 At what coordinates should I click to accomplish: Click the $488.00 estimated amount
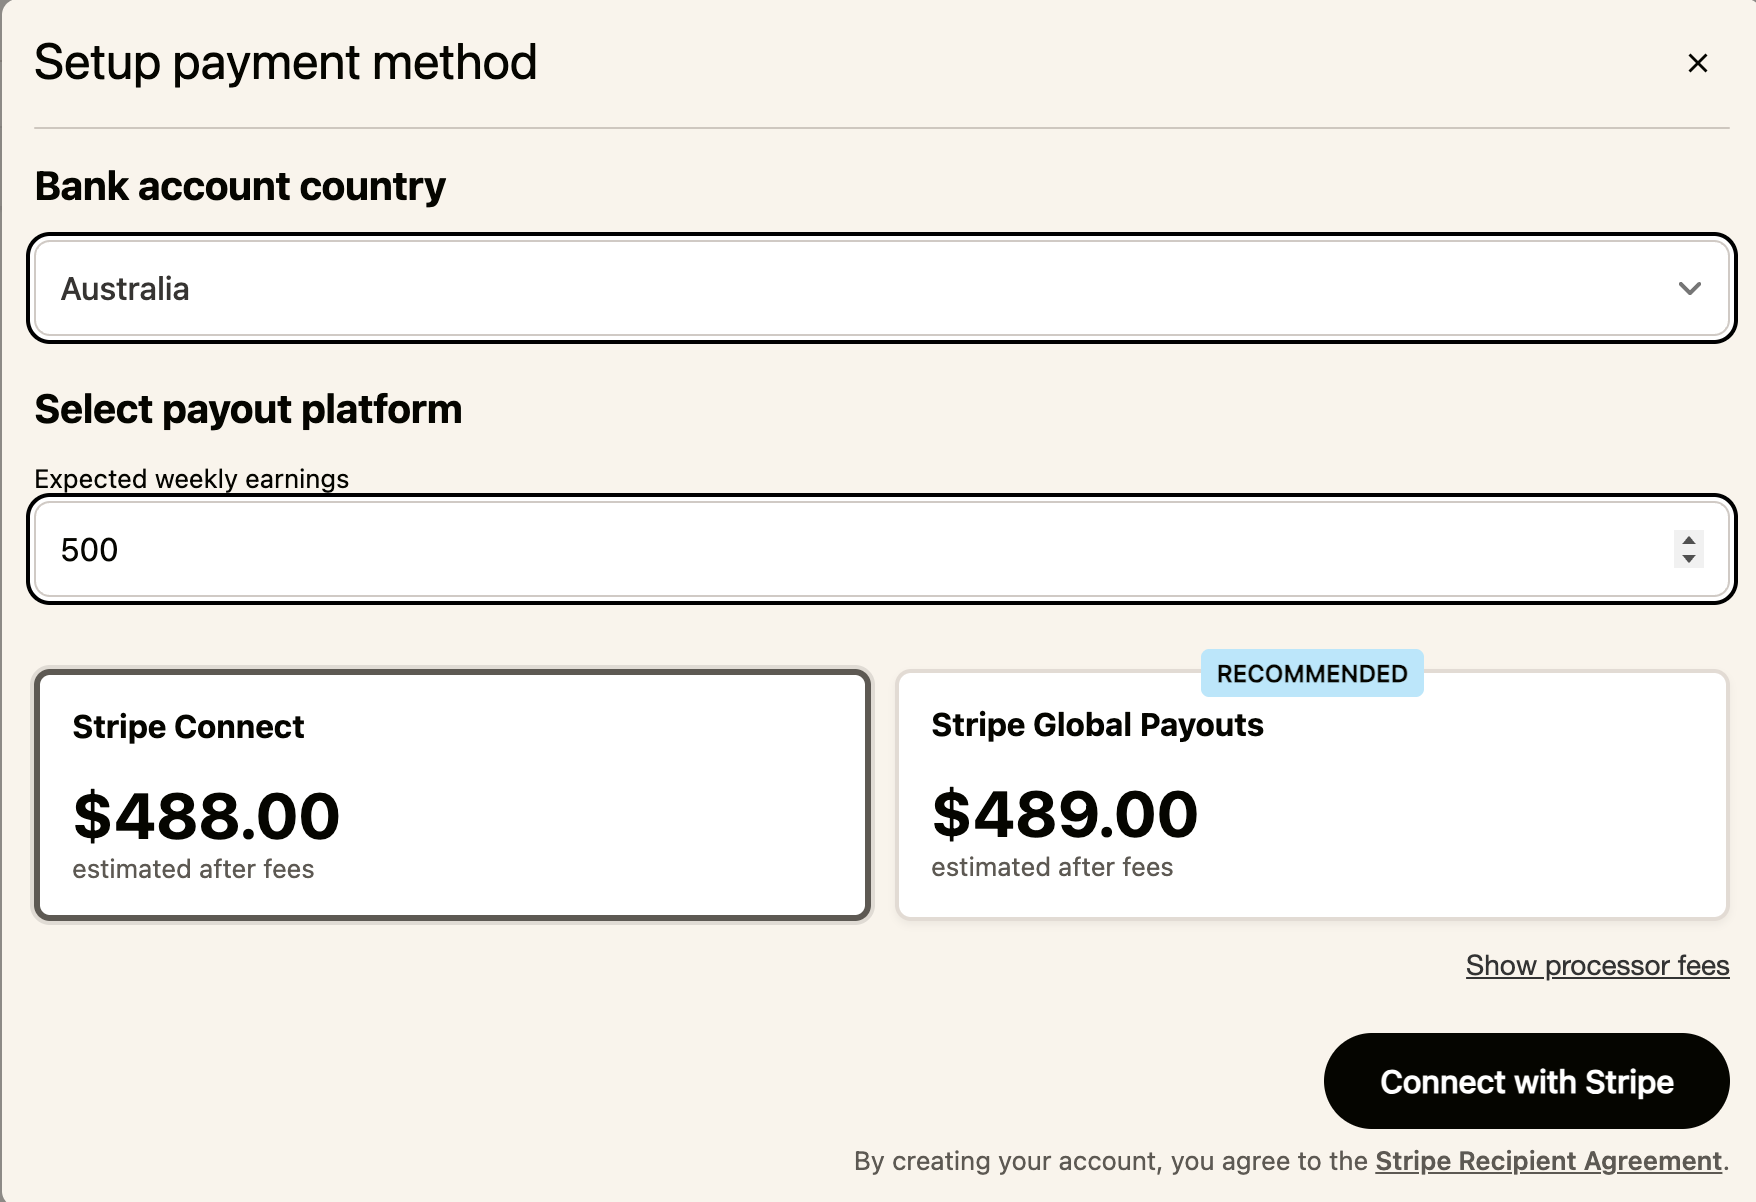pos(206,816)
